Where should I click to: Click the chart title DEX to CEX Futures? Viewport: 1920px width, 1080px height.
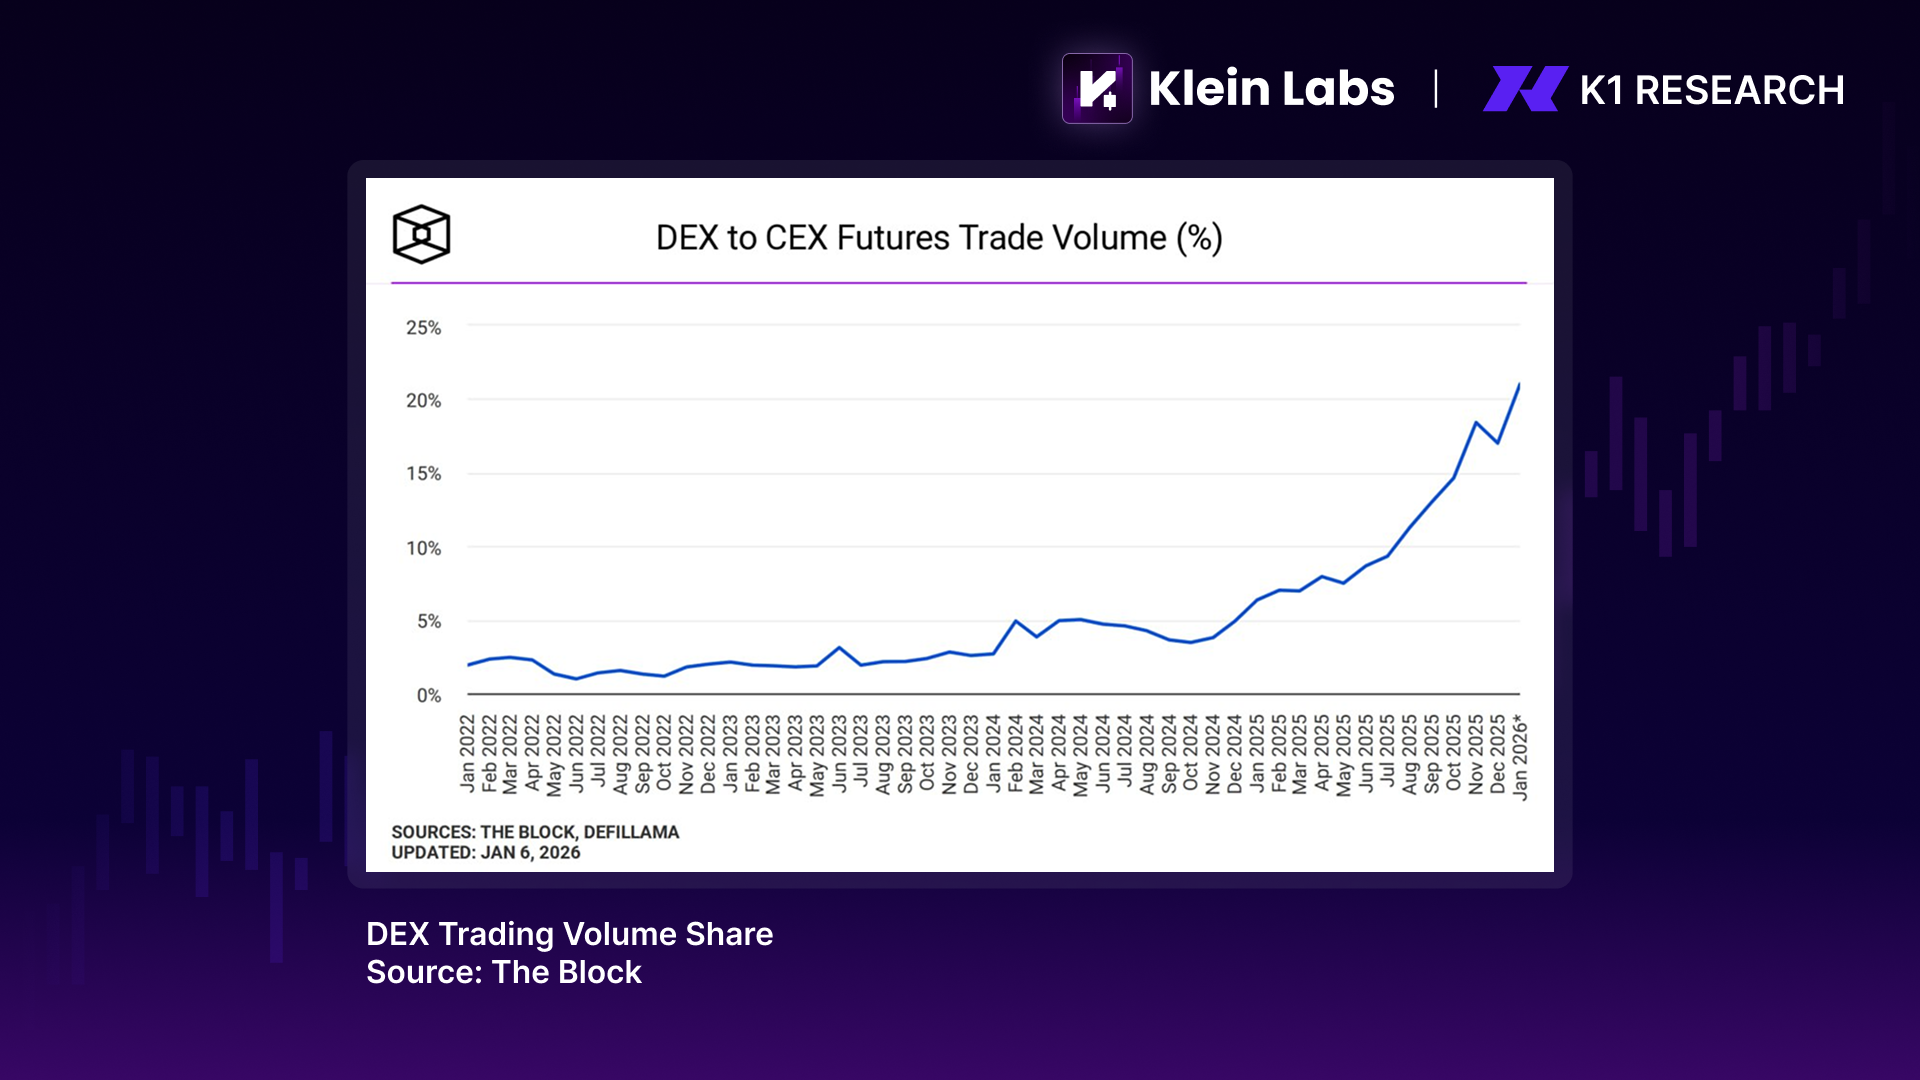(939, 238)
